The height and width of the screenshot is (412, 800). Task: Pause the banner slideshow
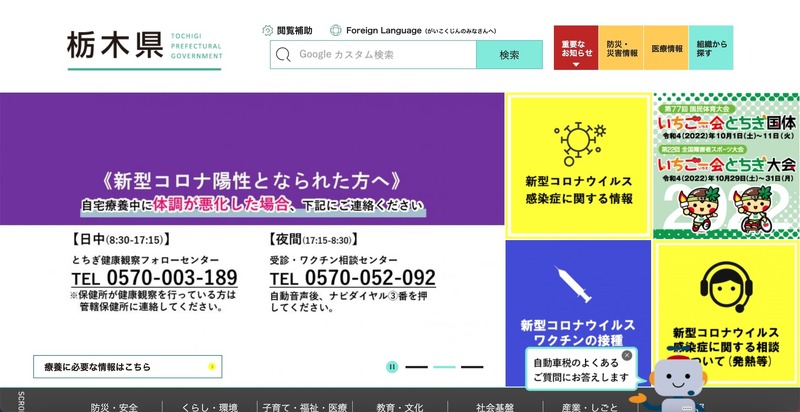click(x=393, y=367)
